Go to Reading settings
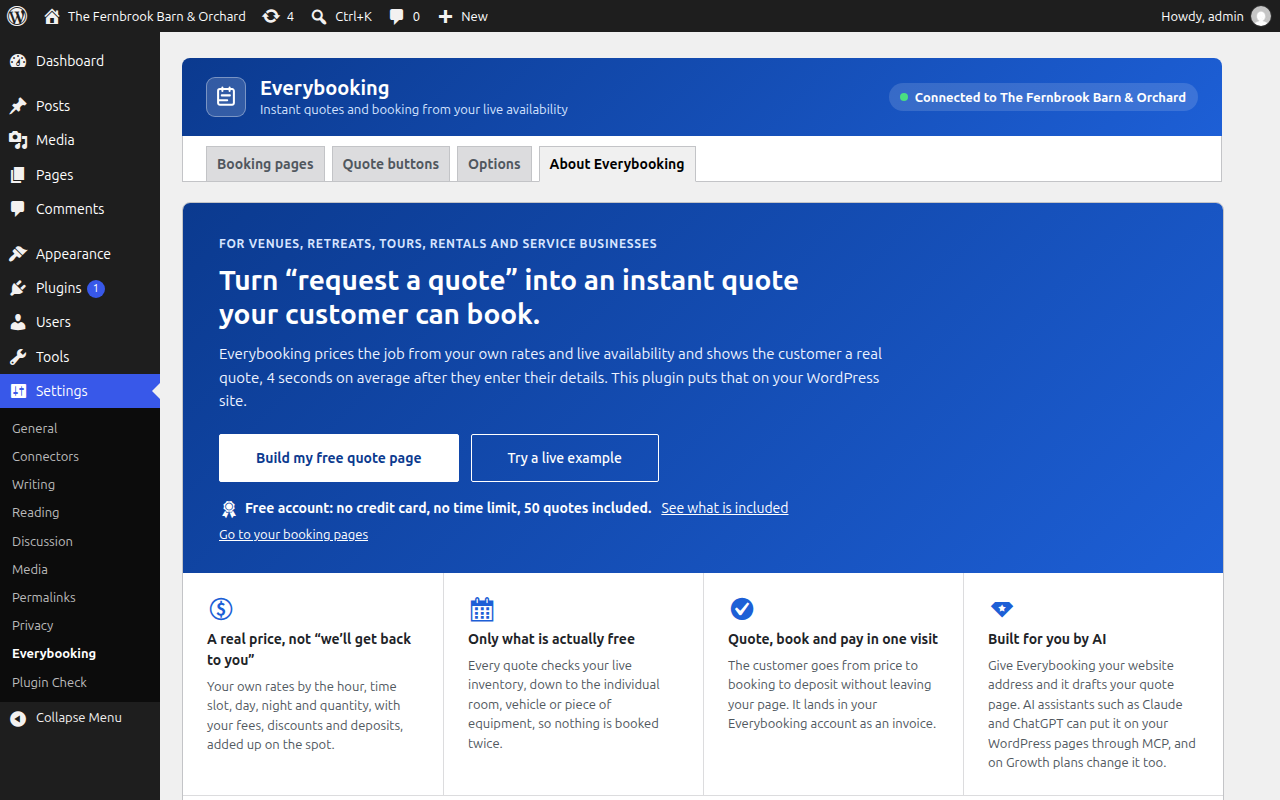Viewport: 1280px width, 800px height. pyautogui.click(x=80, y=512)
